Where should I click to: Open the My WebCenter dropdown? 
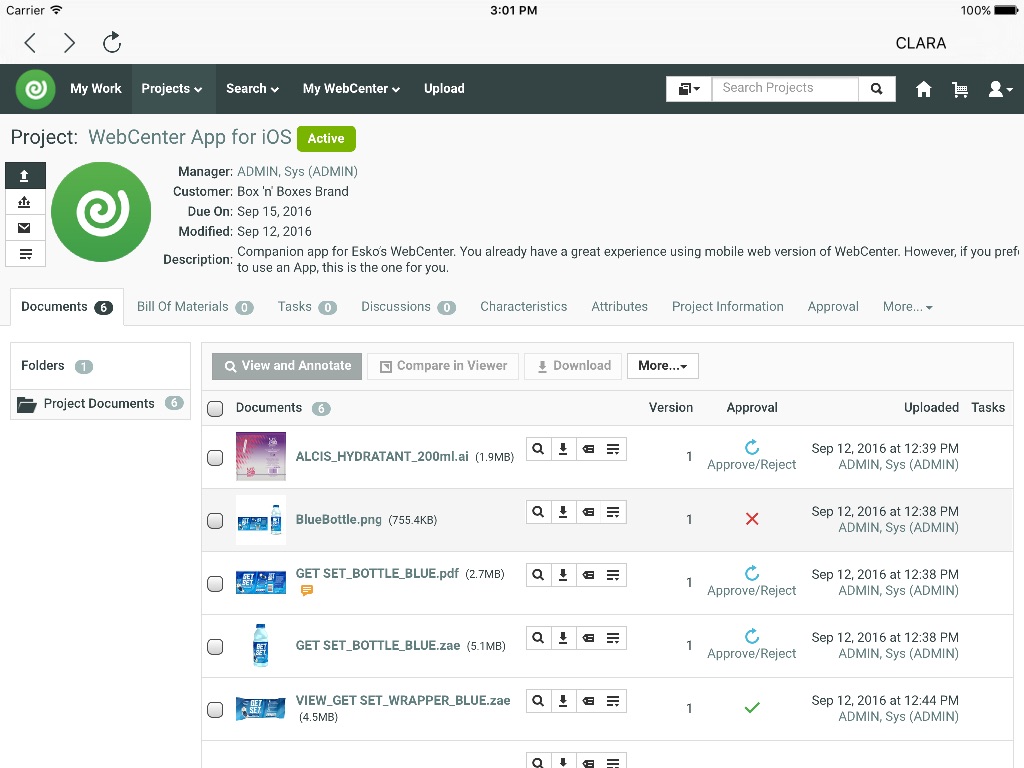(351, 89)
